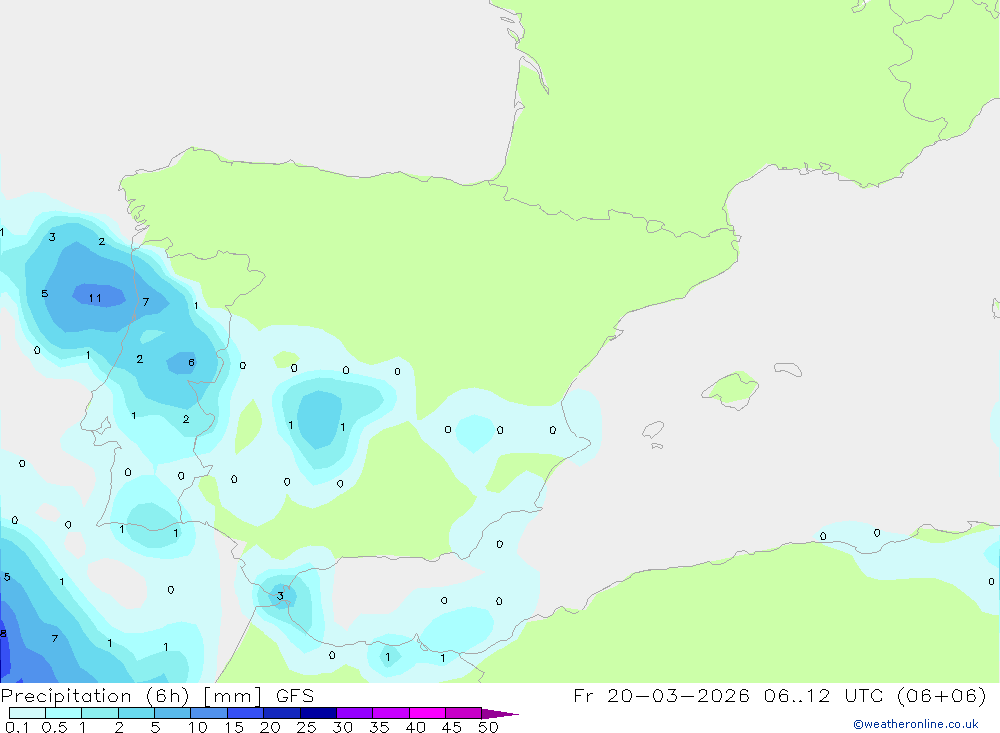Click Mallorca island on the map
The image size is (1000, 733).
point(731,389)
